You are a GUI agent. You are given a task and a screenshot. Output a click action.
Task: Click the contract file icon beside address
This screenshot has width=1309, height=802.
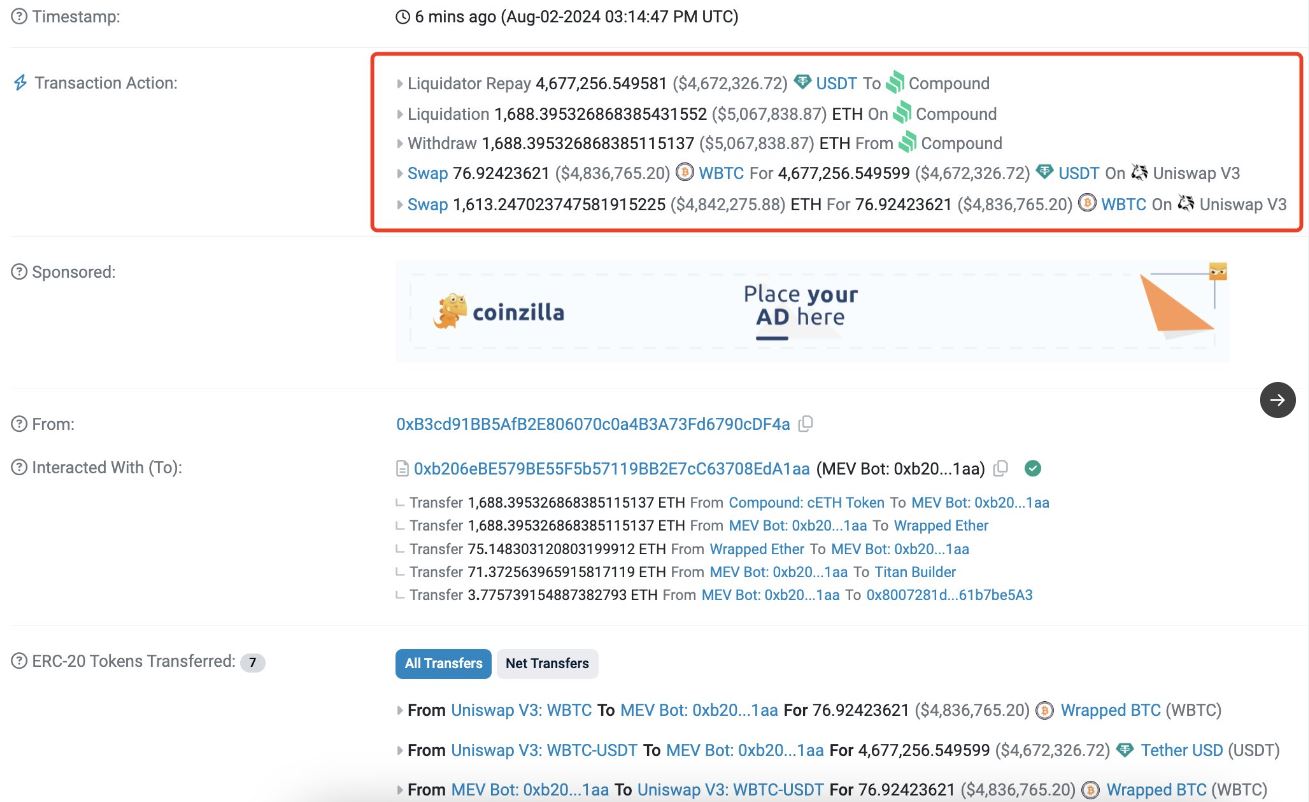click(x=403, y=469)
